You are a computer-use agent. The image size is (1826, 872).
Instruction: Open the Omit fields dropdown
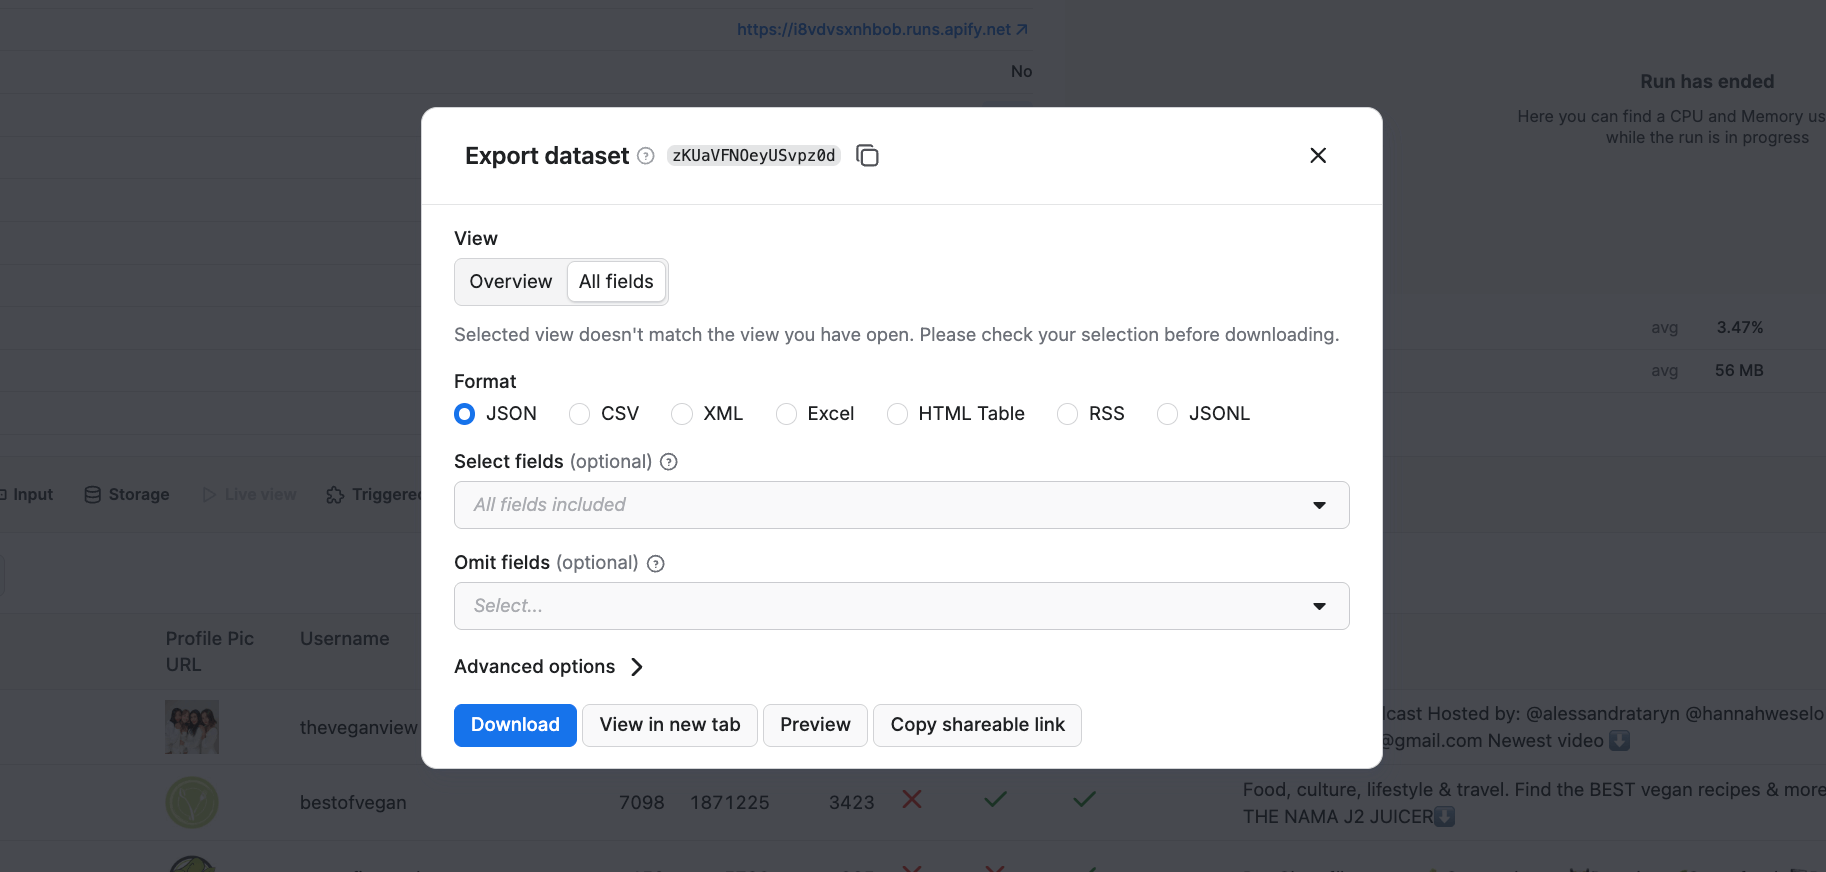point(902,606)
